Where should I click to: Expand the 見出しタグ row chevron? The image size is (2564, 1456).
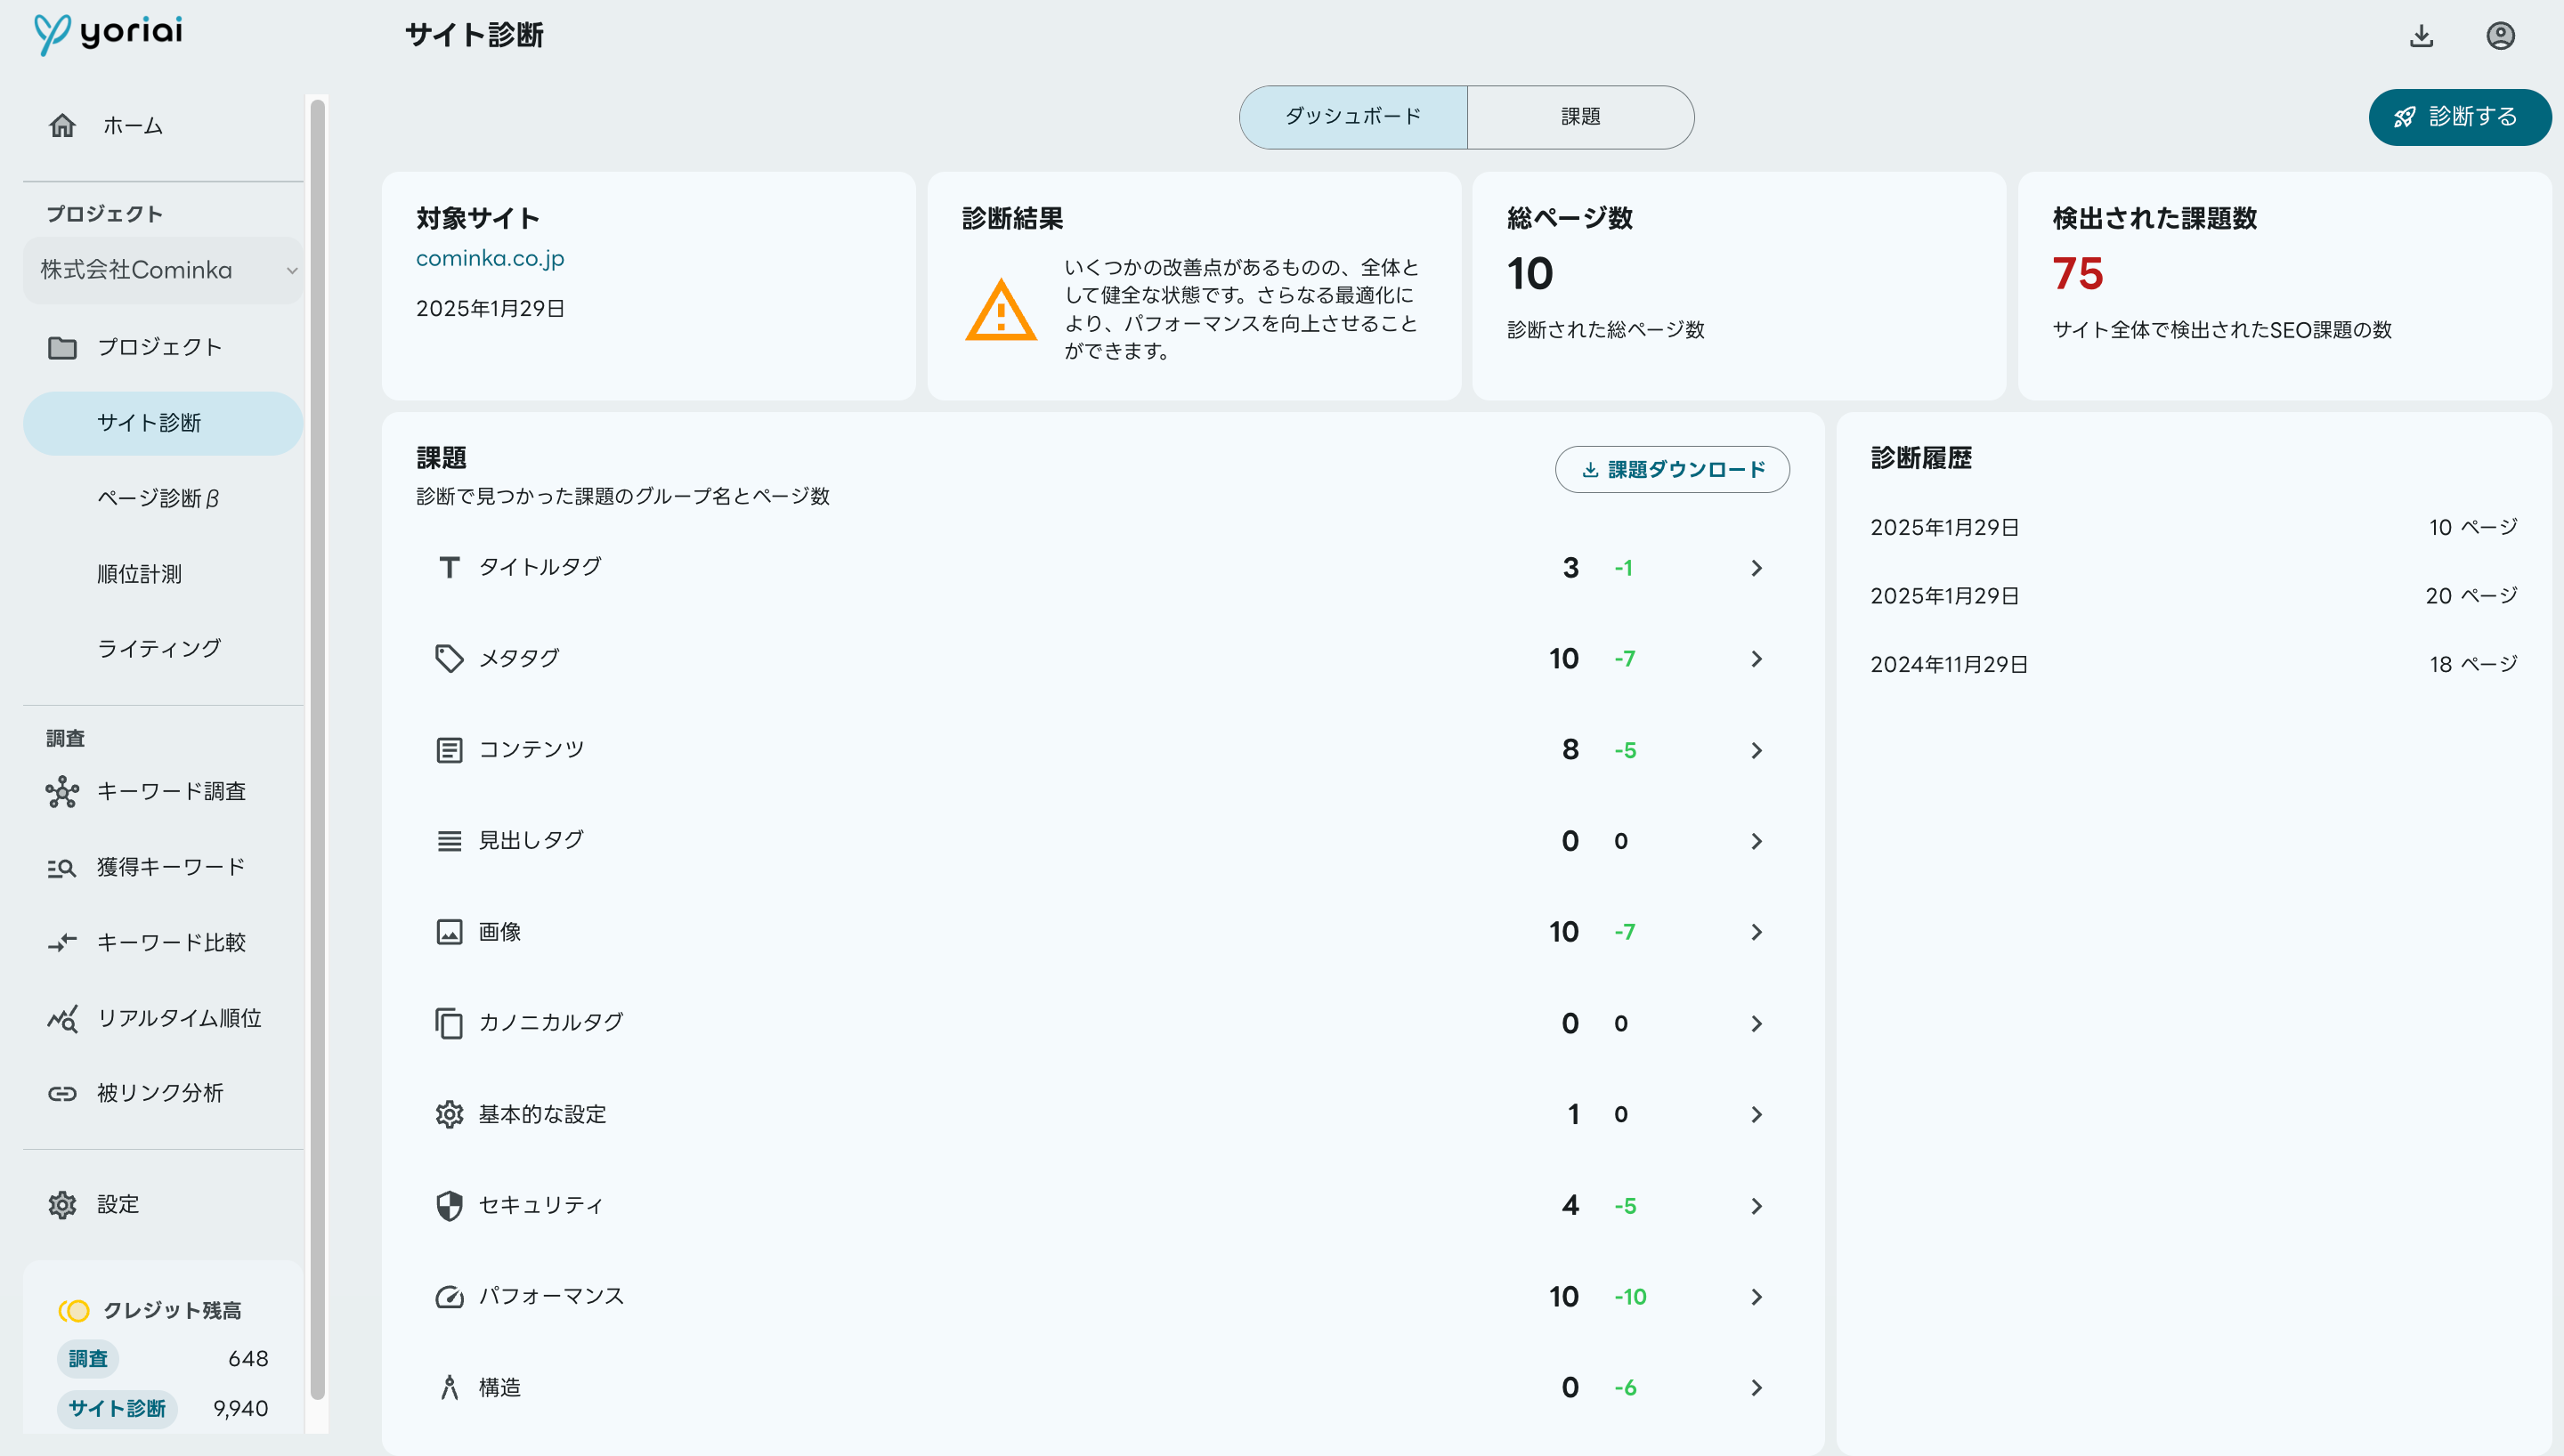pyautogui.click(x=1756, y=841)
